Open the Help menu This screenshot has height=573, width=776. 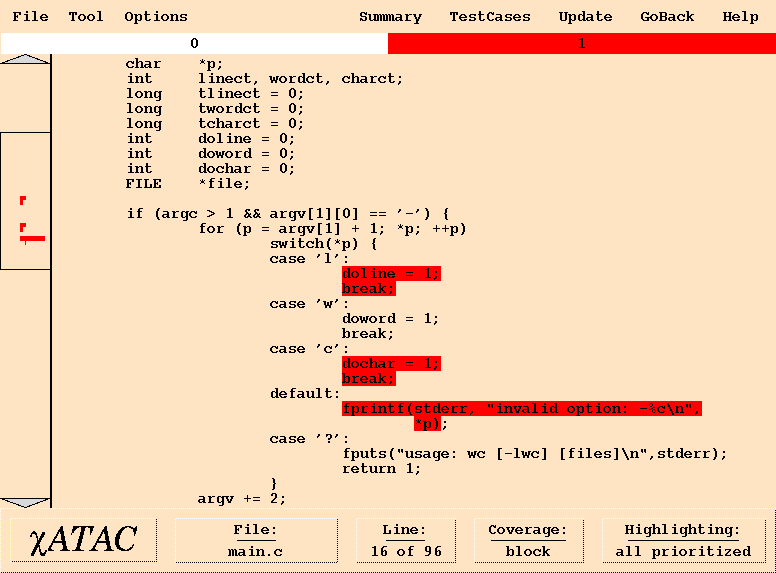(x=740, y=17)
